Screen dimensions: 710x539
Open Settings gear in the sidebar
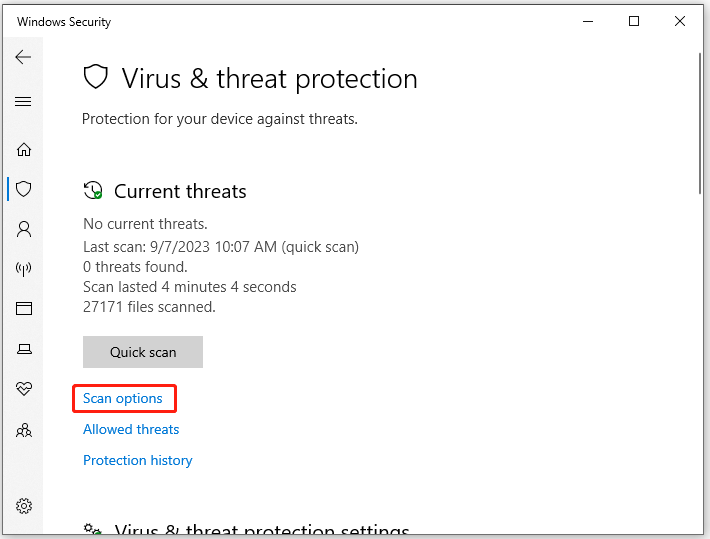[23, 506]
